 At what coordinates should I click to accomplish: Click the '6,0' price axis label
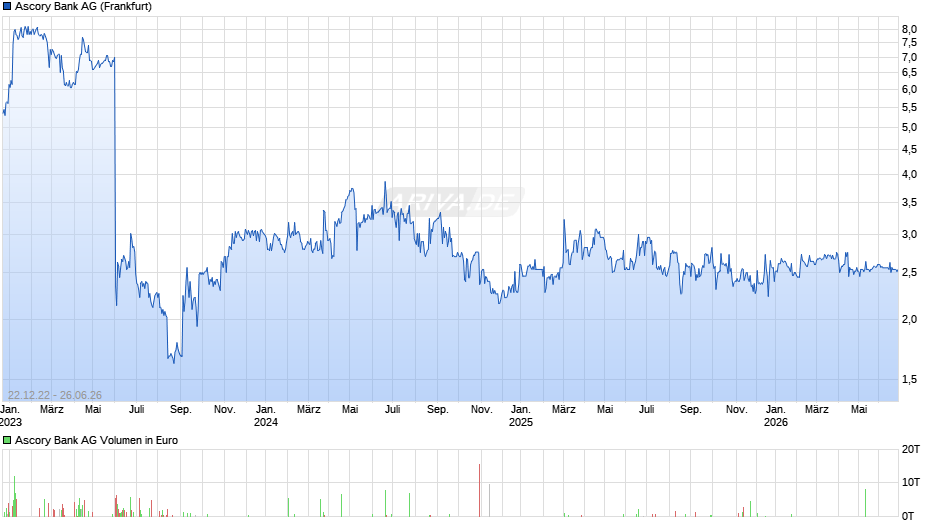tap(909, 89)
